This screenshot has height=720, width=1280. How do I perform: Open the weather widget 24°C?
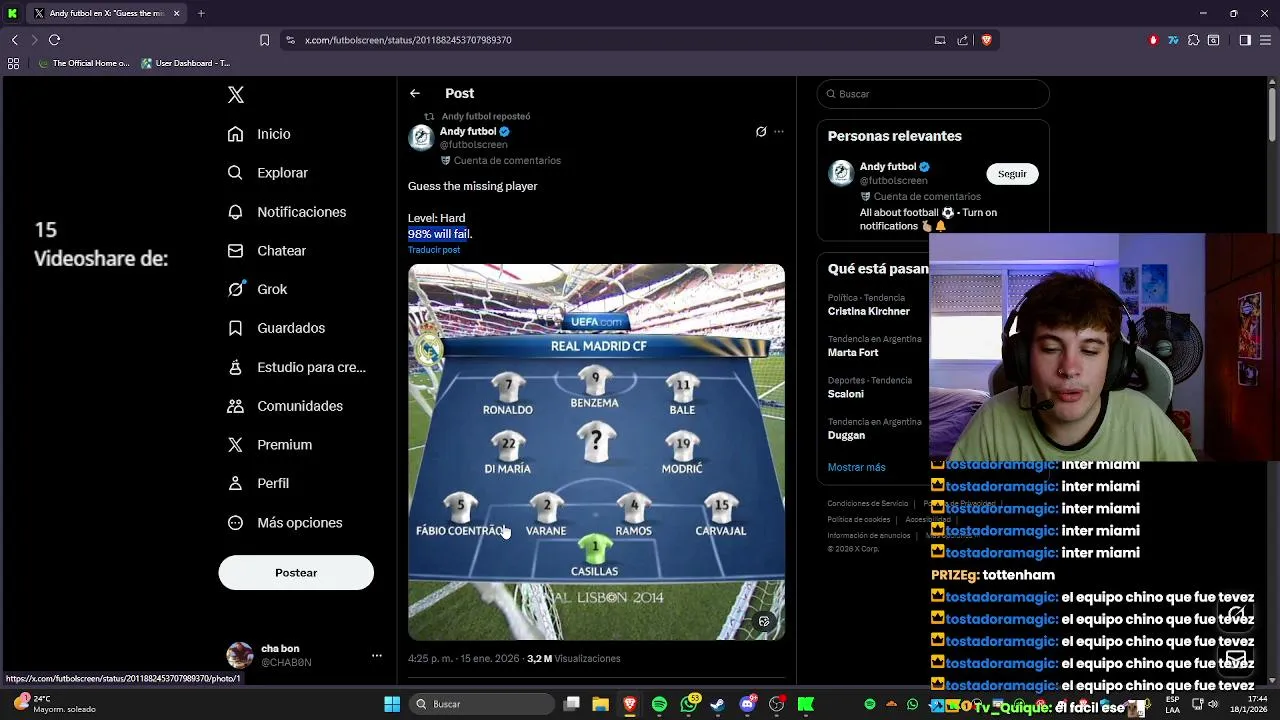click(x=56, y=704)
